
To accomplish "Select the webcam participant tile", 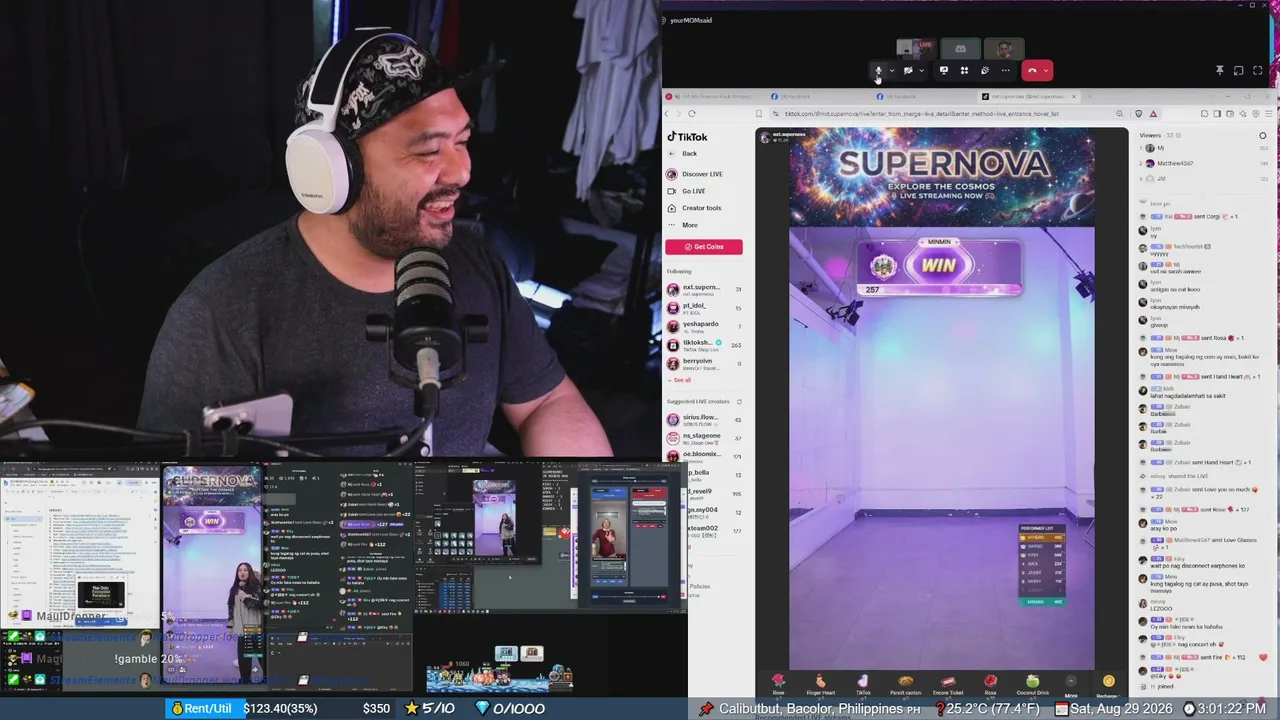I will 1004,48.
